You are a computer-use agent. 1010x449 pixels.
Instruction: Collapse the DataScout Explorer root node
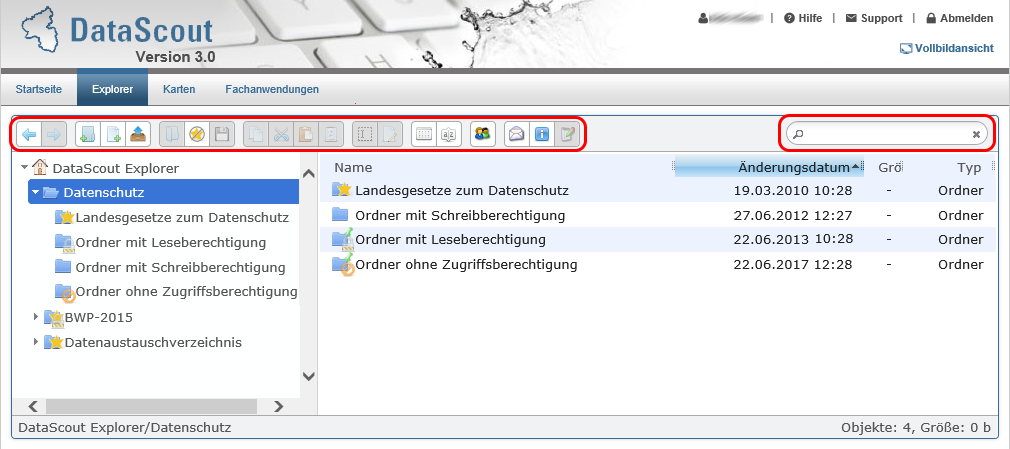(24, 167)
